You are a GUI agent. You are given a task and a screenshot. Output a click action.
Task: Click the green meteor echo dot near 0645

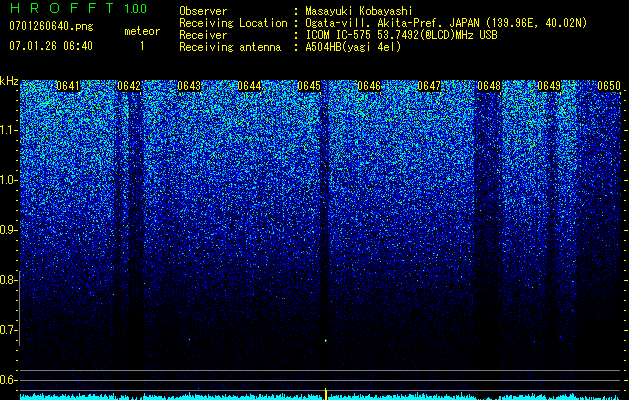pyautogui.click(x=326, y=341)
